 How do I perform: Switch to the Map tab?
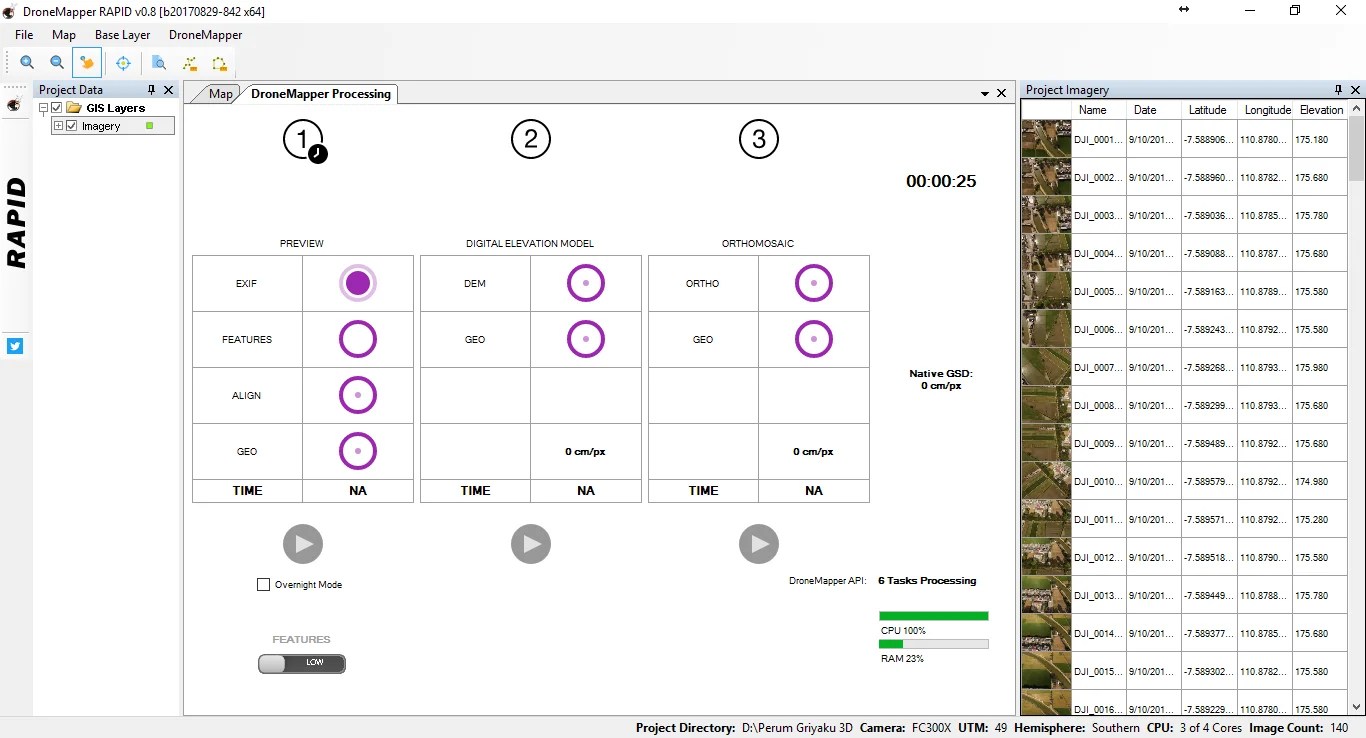pos(220,93)
